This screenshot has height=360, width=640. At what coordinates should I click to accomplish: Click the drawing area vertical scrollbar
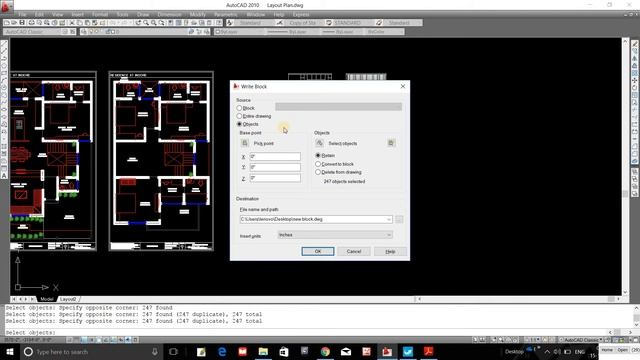point(625,167)
